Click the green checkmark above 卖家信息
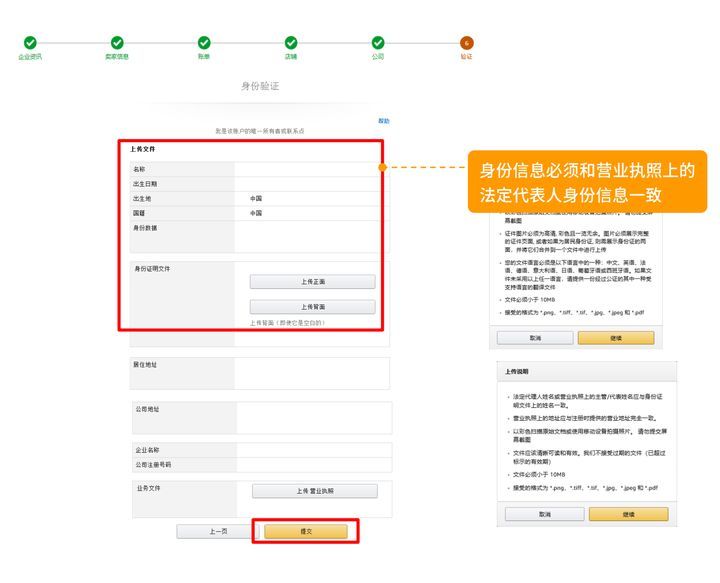Screen dimensions: 720x583 117,43
